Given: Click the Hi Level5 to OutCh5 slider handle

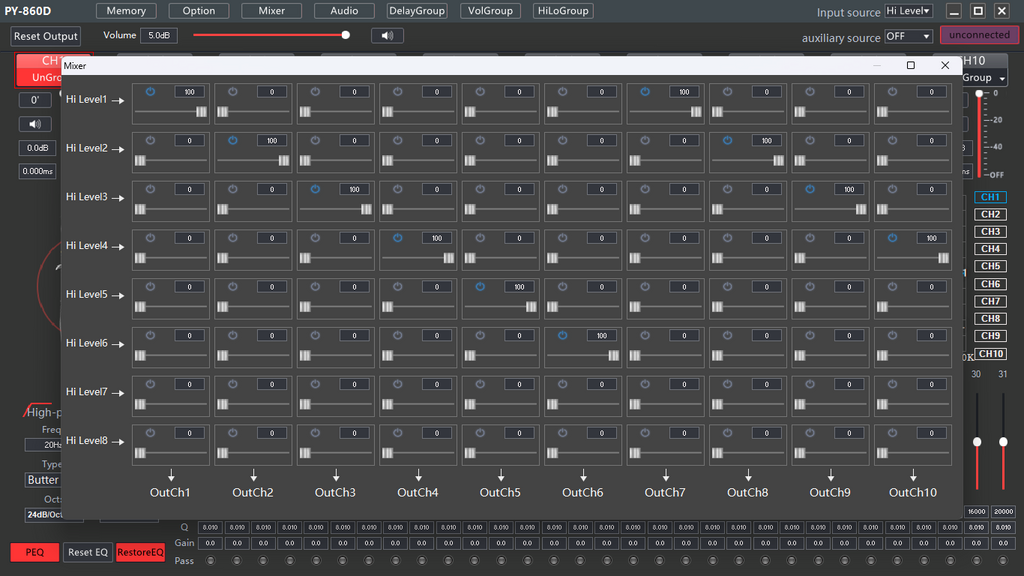Looking at the screenshot, I should coord(531,307).
